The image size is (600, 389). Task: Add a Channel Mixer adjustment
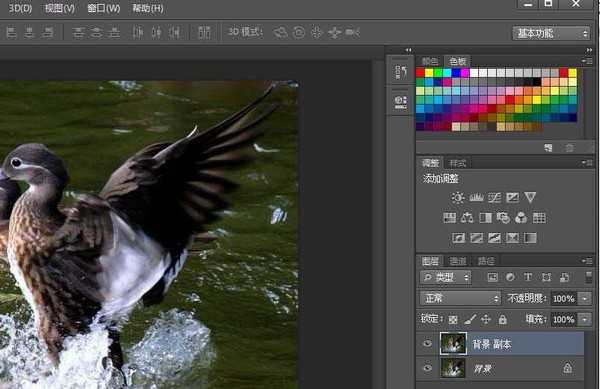coord(521,218)
